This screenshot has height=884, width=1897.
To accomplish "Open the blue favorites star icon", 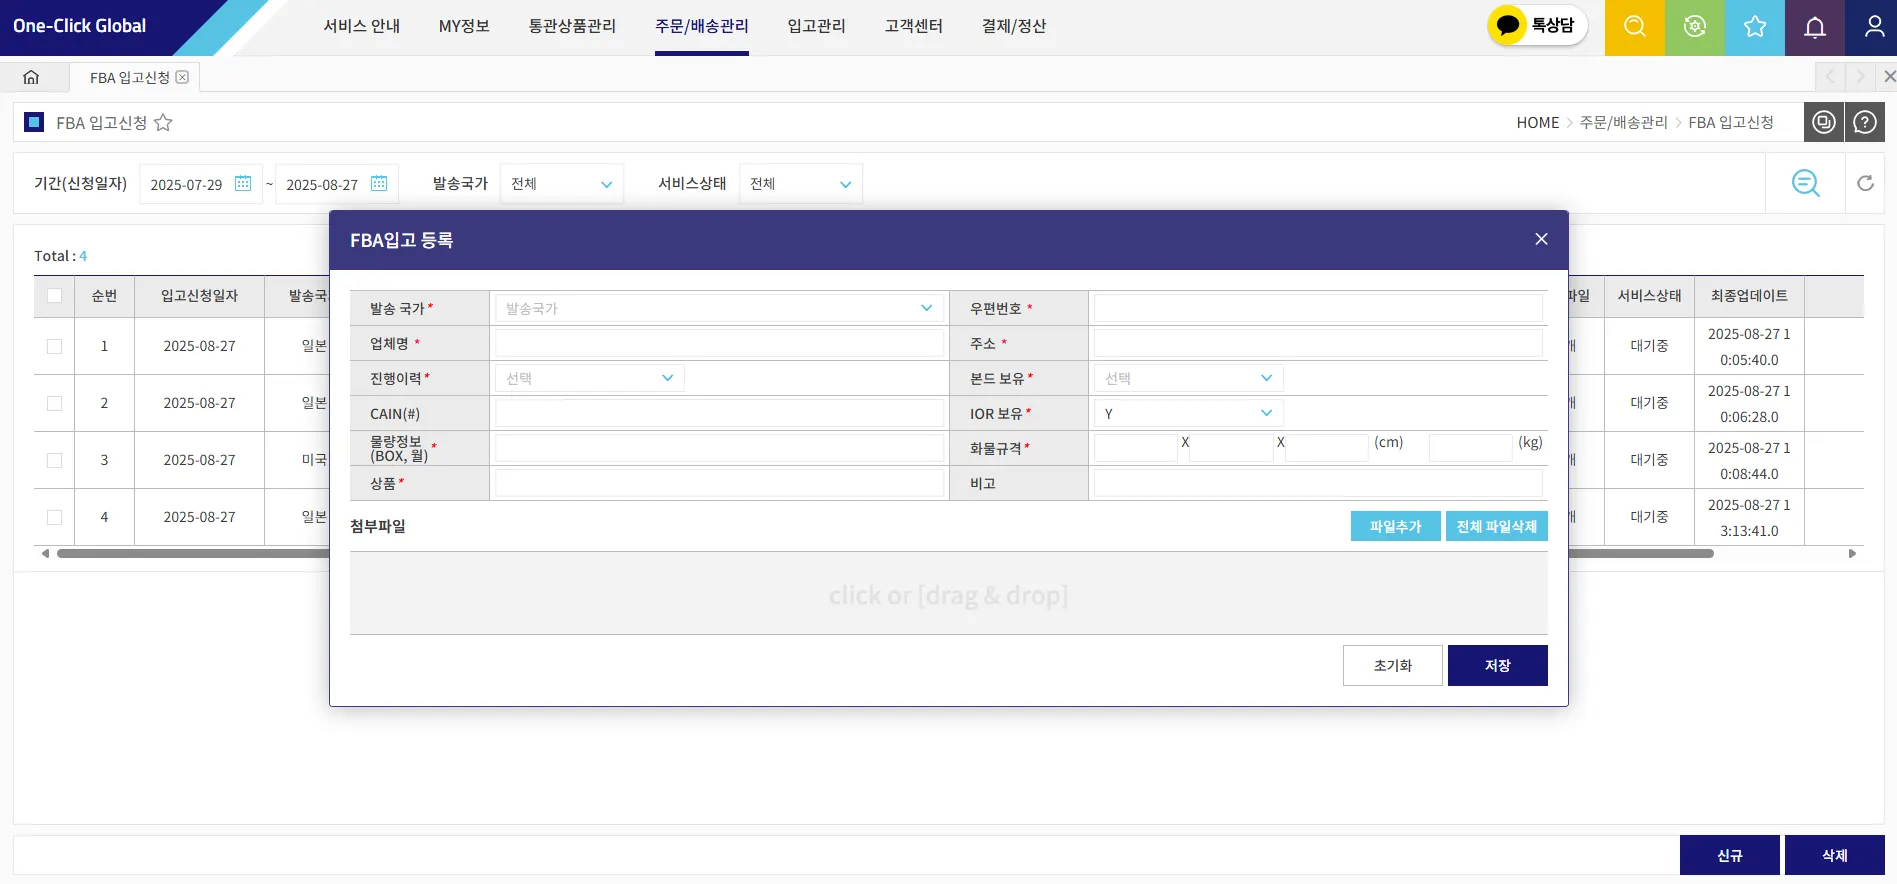I will (x=1754, y=27).
